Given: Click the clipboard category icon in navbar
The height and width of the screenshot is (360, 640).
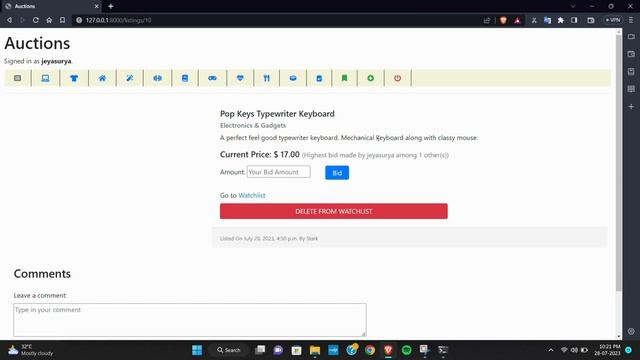Looking at the screenshot, I should coord(319,78).
